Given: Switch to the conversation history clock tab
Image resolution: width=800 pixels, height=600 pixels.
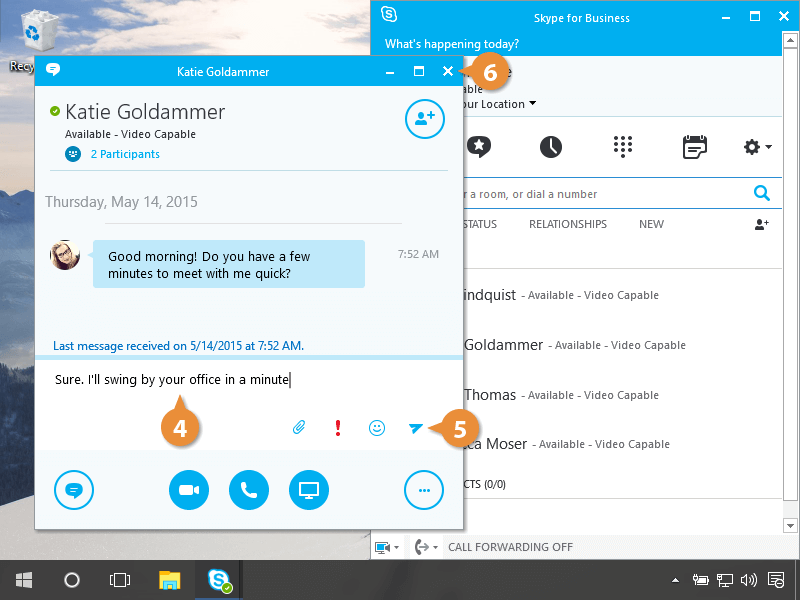Looking at the screenshot, I should tap(551, 147).
